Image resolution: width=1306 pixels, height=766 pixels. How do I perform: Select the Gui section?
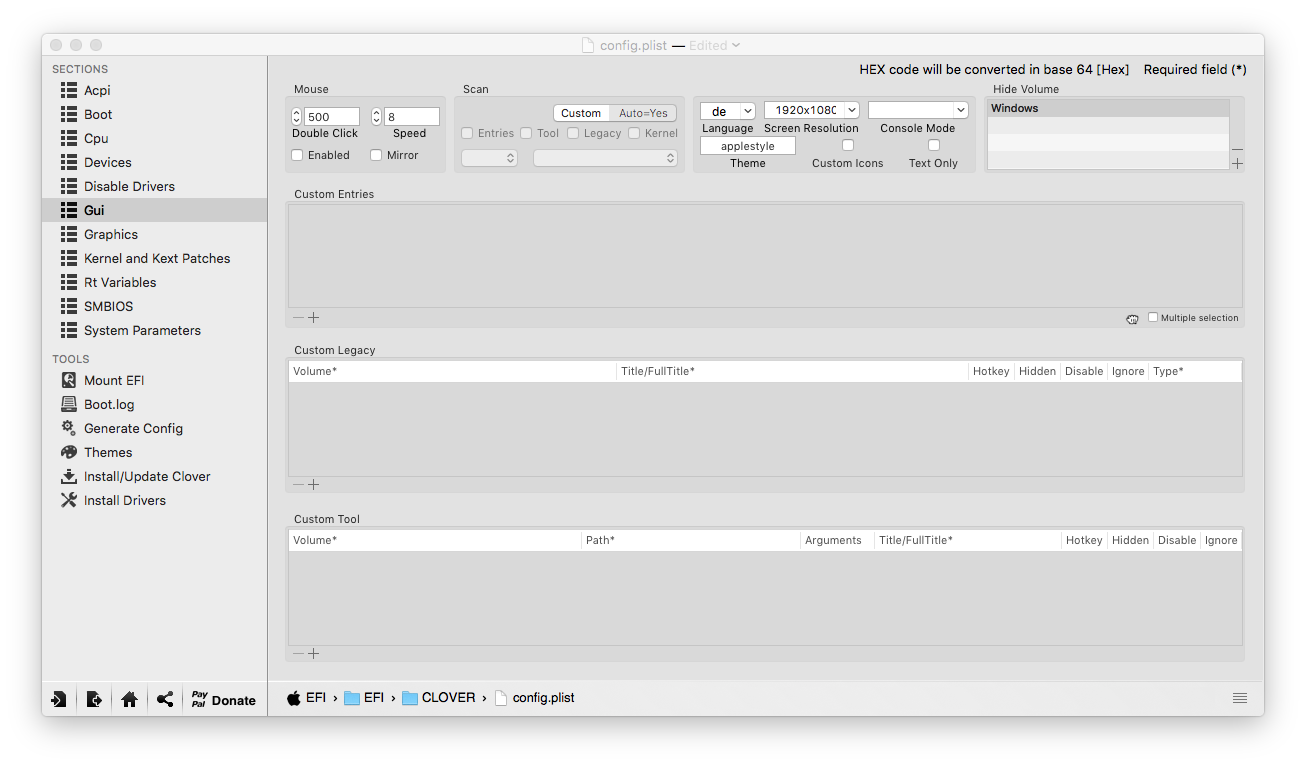pos(154,210)
